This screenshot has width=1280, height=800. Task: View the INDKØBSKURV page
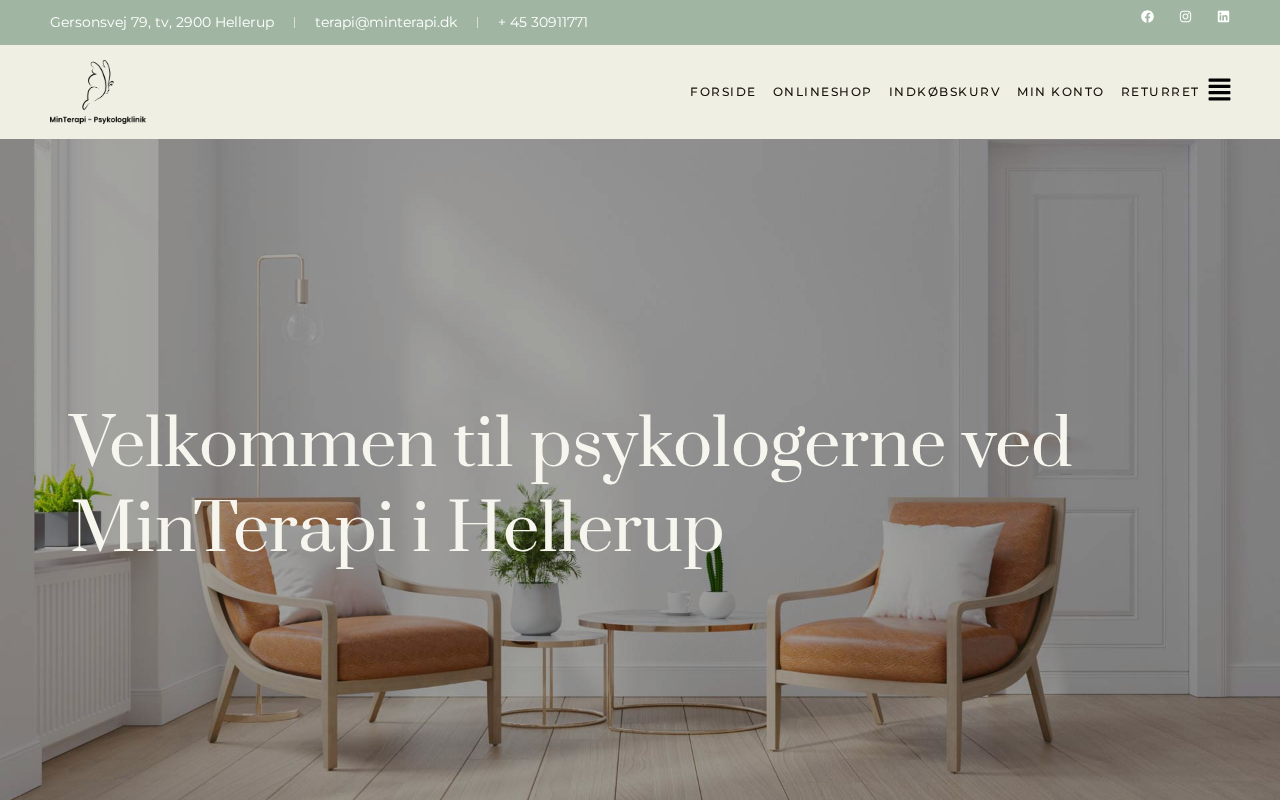[x=944, y=92]
